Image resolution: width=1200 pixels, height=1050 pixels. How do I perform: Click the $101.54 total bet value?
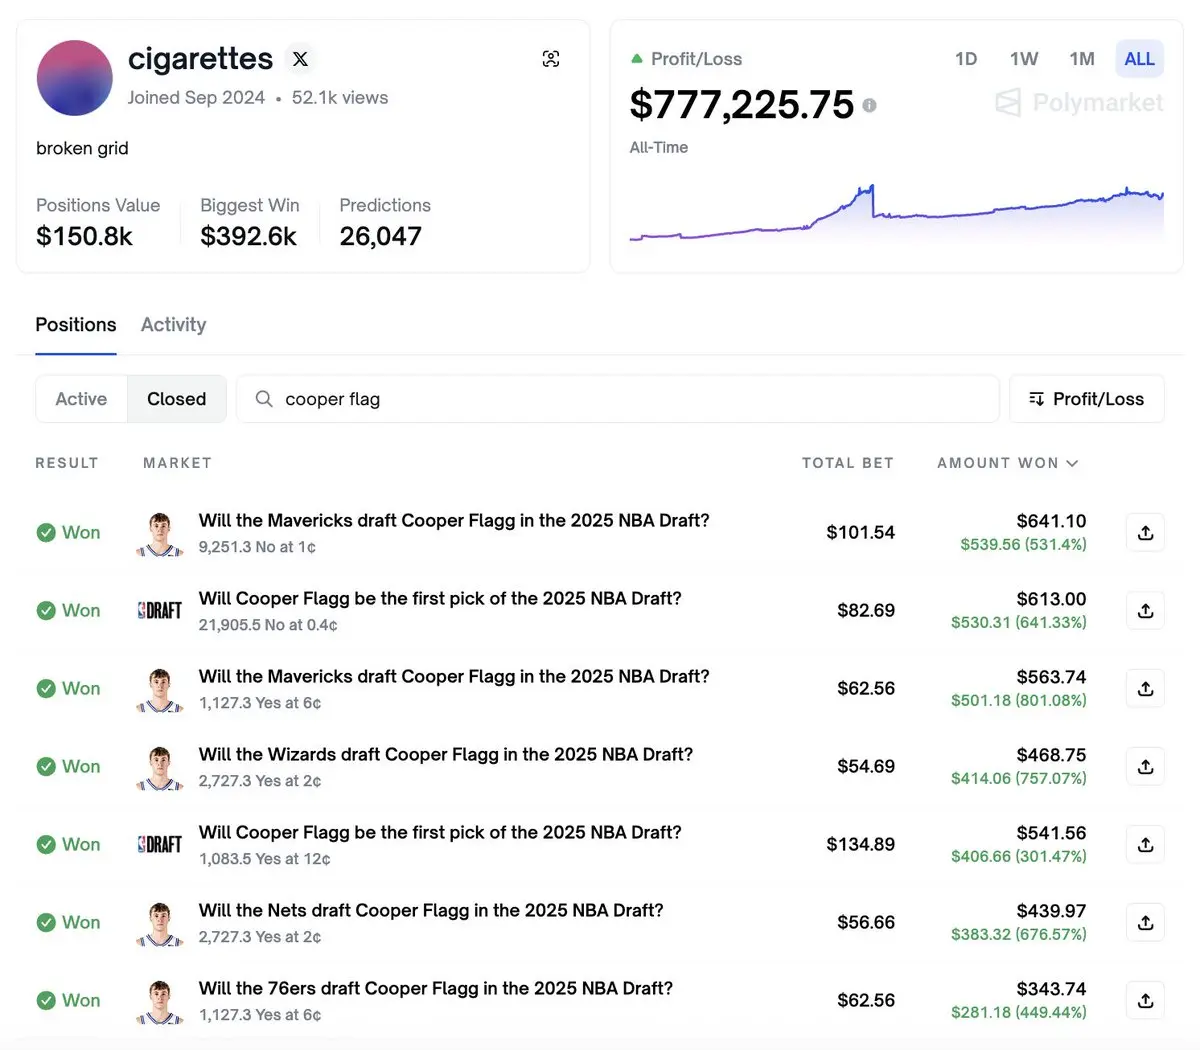coord(860,533)
